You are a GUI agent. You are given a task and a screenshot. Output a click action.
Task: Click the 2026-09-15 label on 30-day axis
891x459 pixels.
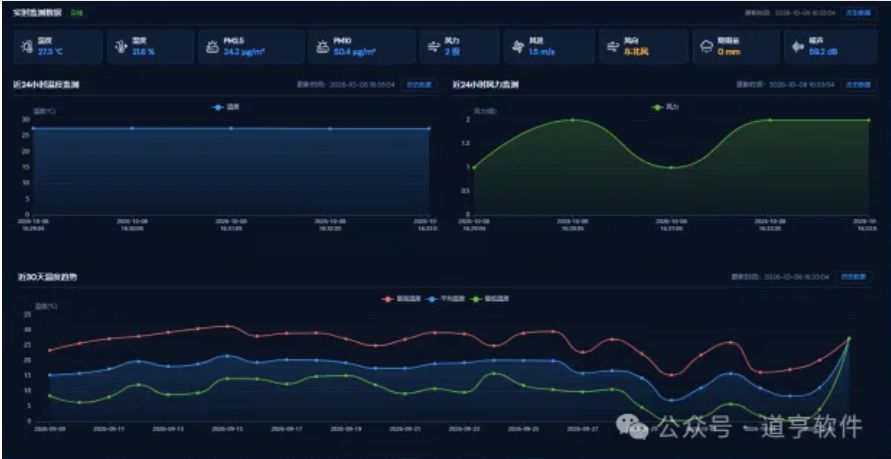tap(227, 429)
